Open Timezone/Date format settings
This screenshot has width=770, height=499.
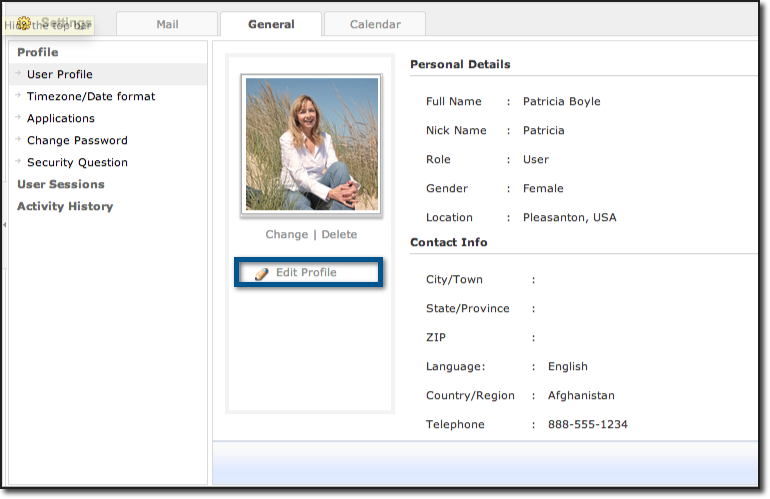pyautogui.click(x=91, y=96)
